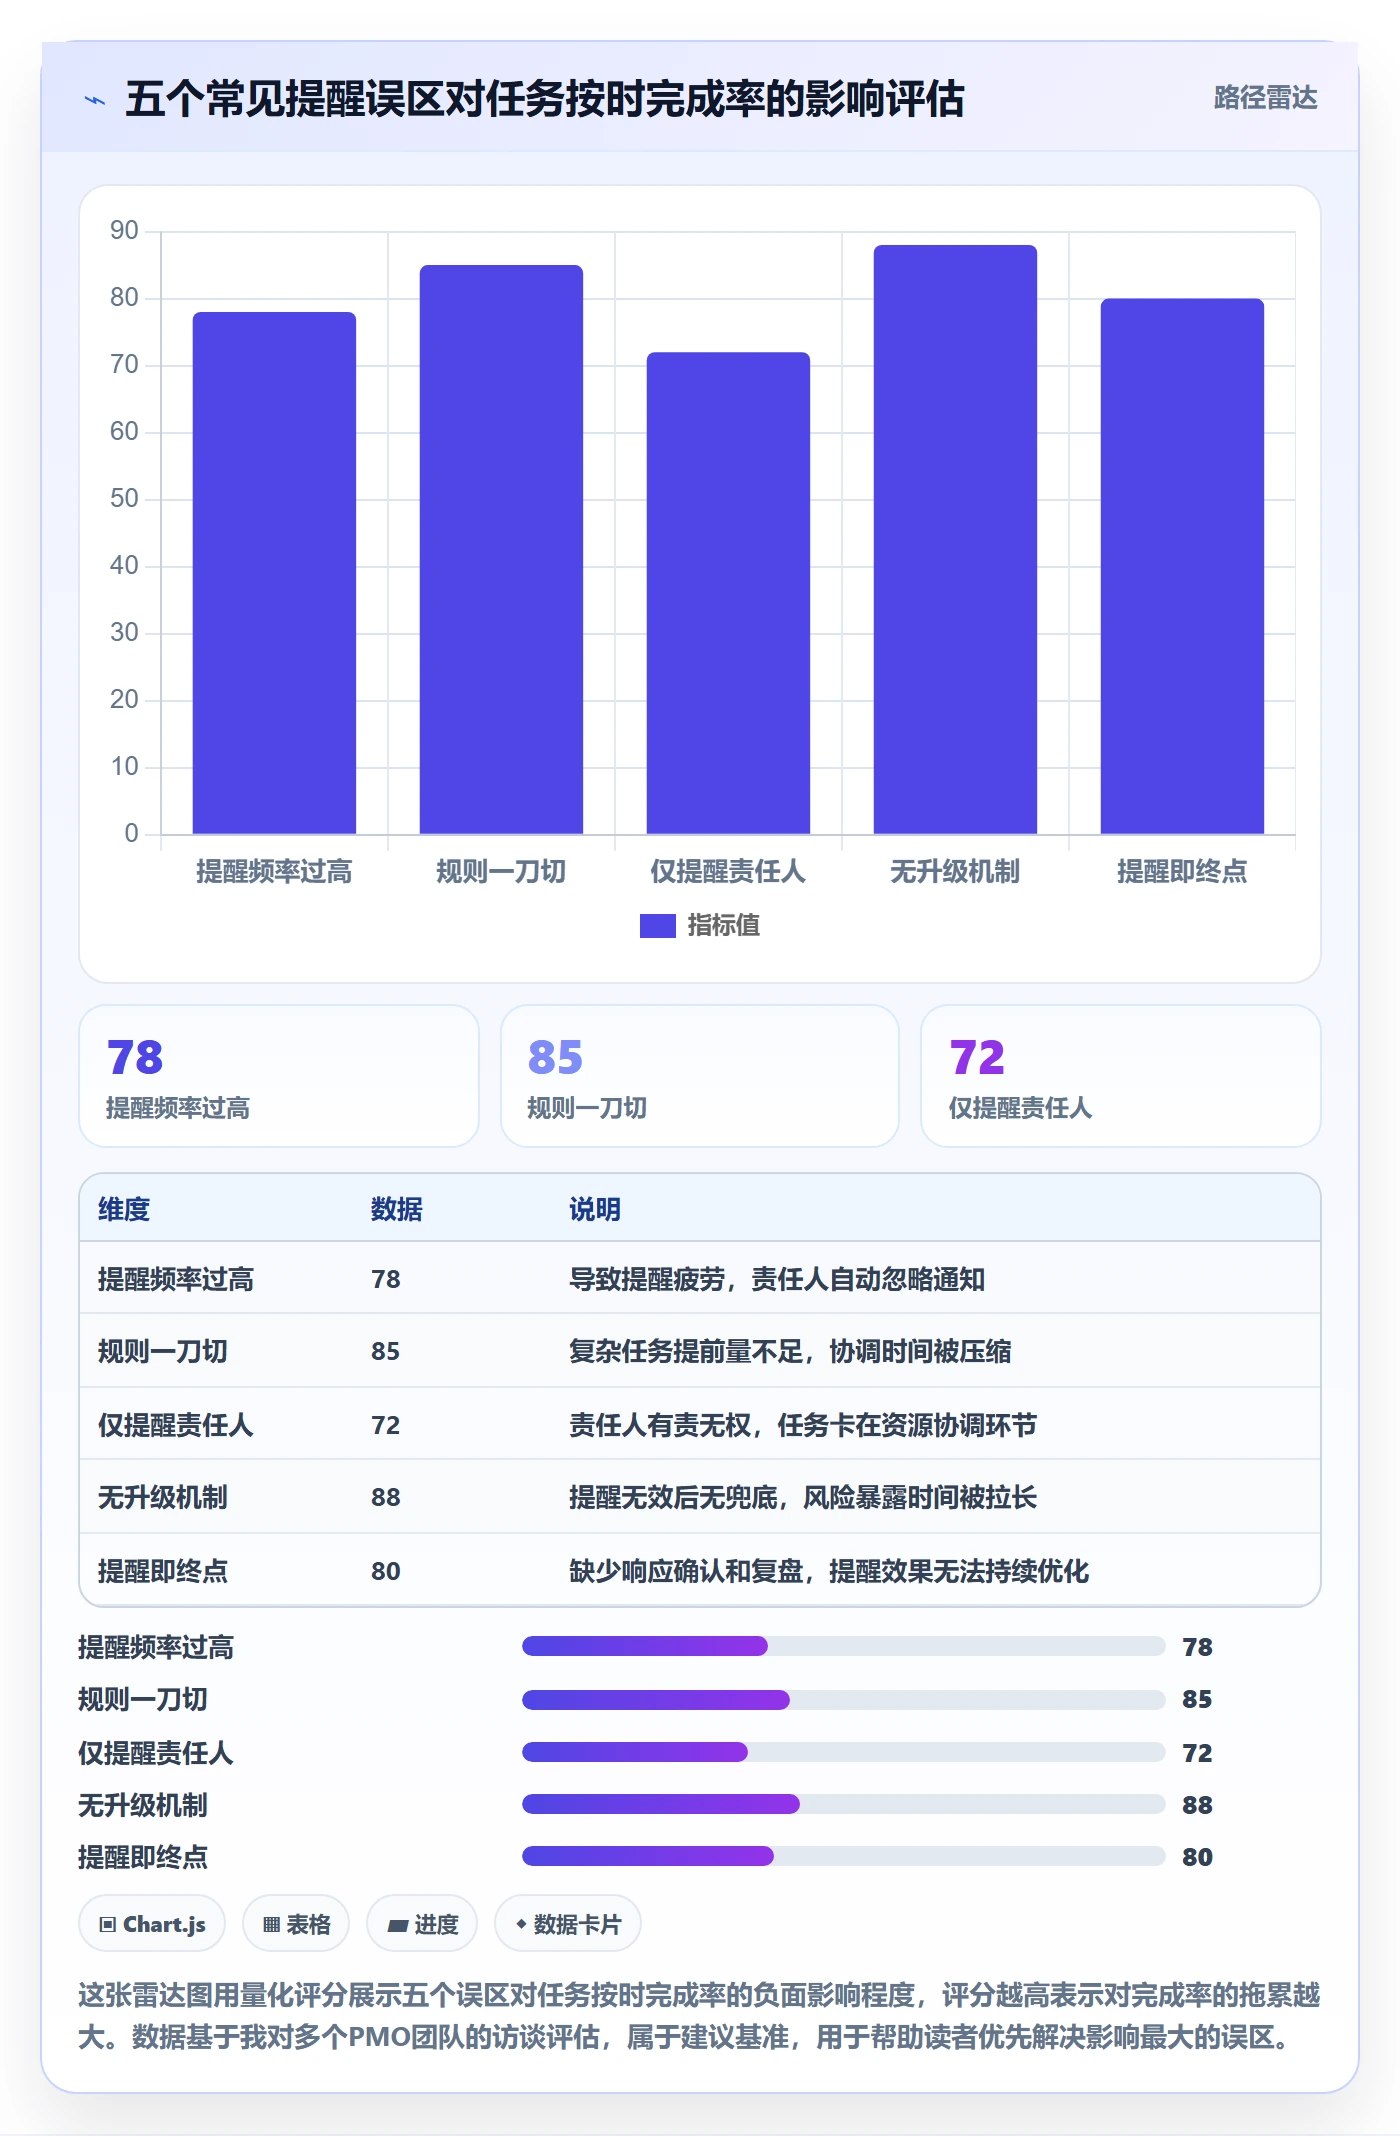Click the 路径雷达 label in header
The height and width of the screenshot is (2136, 1400).
pos(1265,98)
